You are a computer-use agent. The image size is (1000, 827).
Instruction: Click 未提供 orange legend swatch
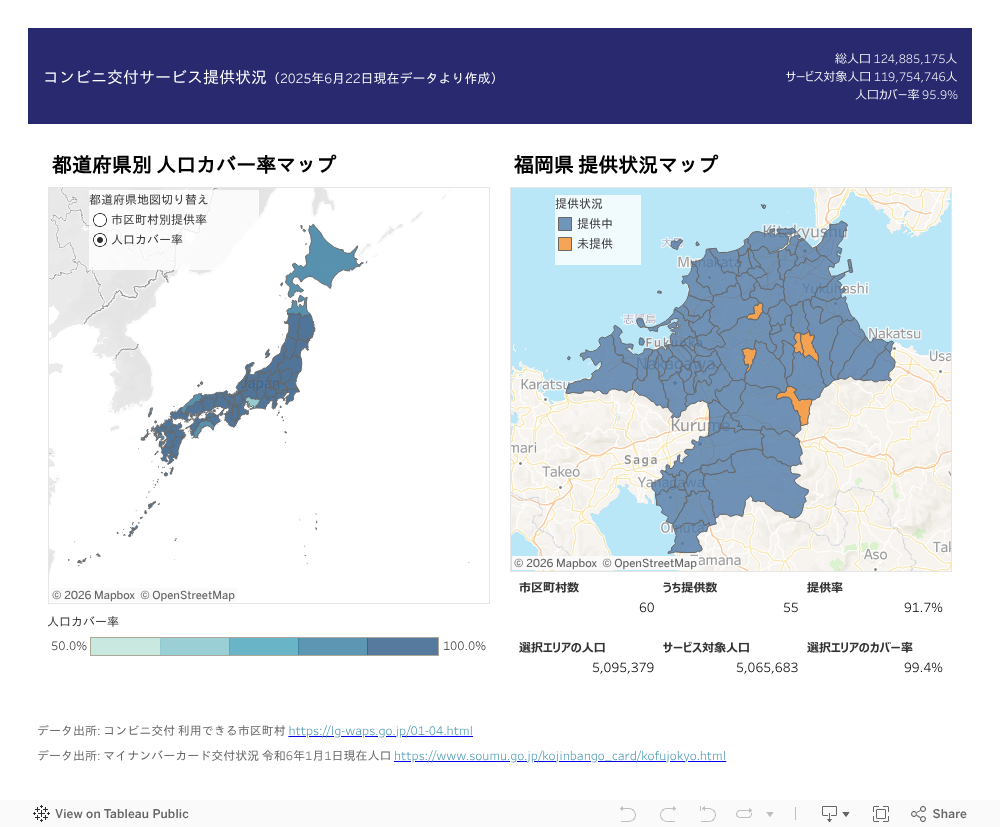565,244
